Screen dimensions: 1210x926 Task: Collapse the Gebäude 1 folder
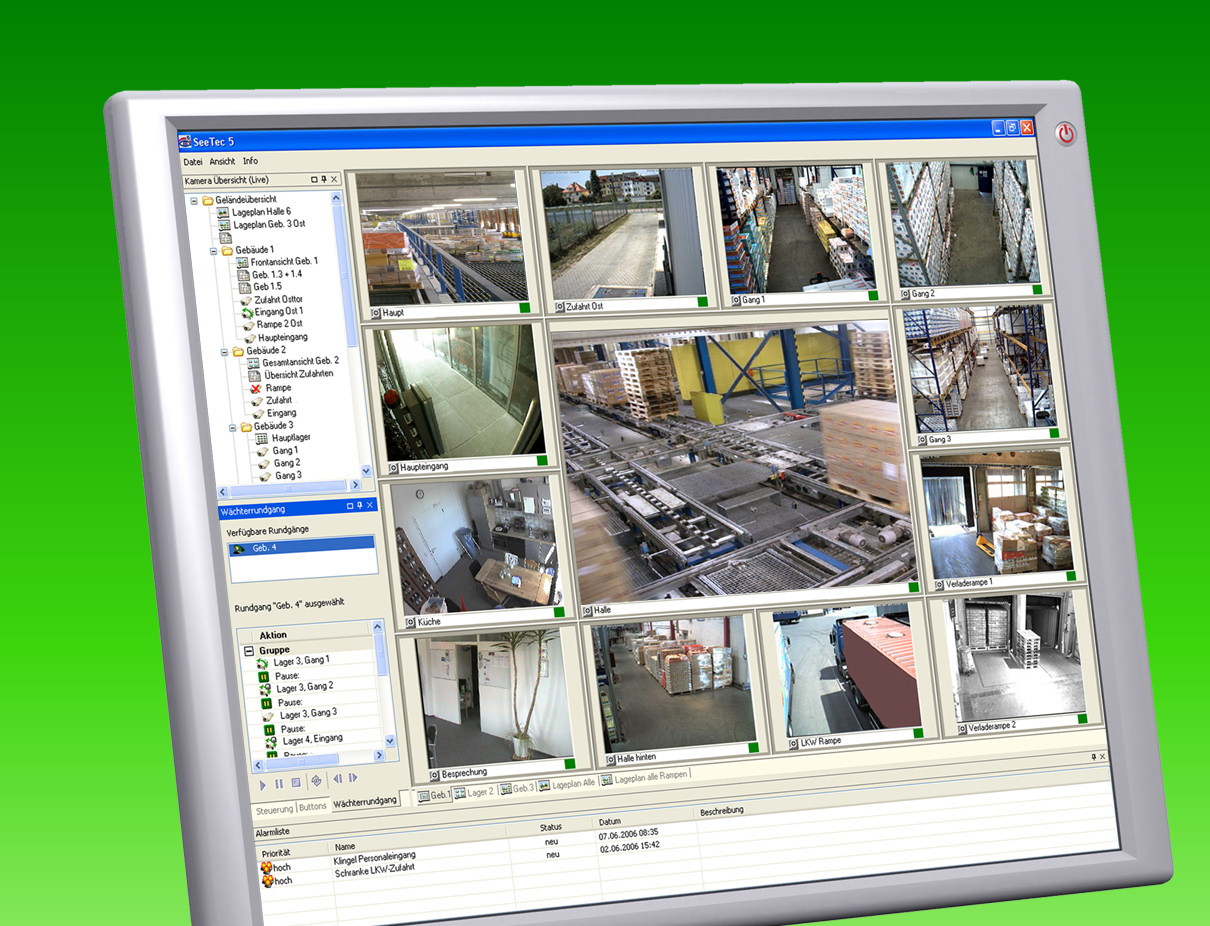pos(213,250)
